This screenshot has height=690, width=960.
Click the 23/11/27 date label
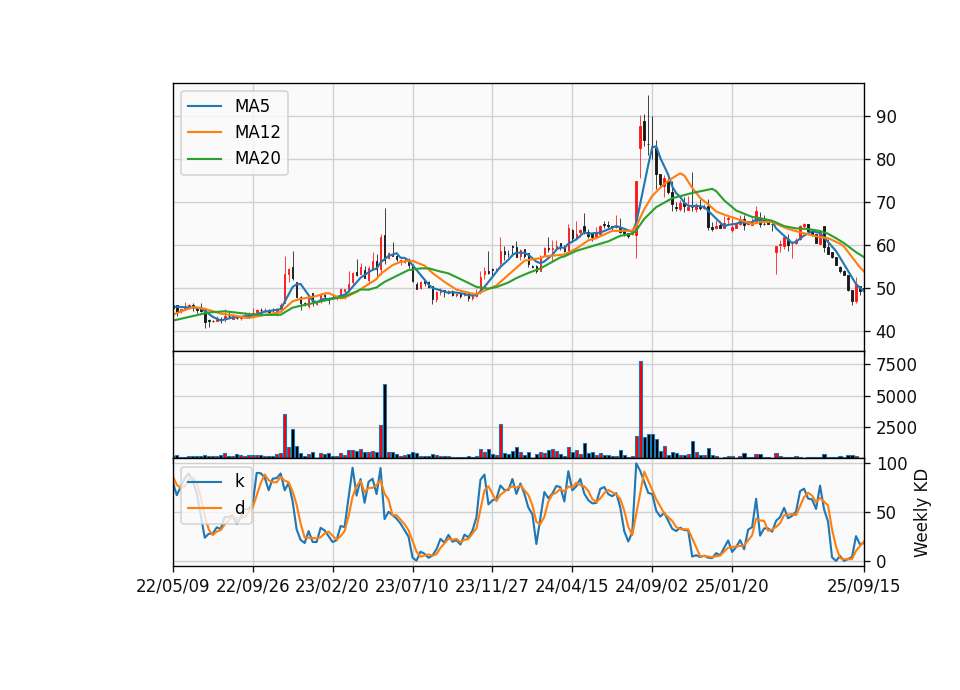click(492, 586)
